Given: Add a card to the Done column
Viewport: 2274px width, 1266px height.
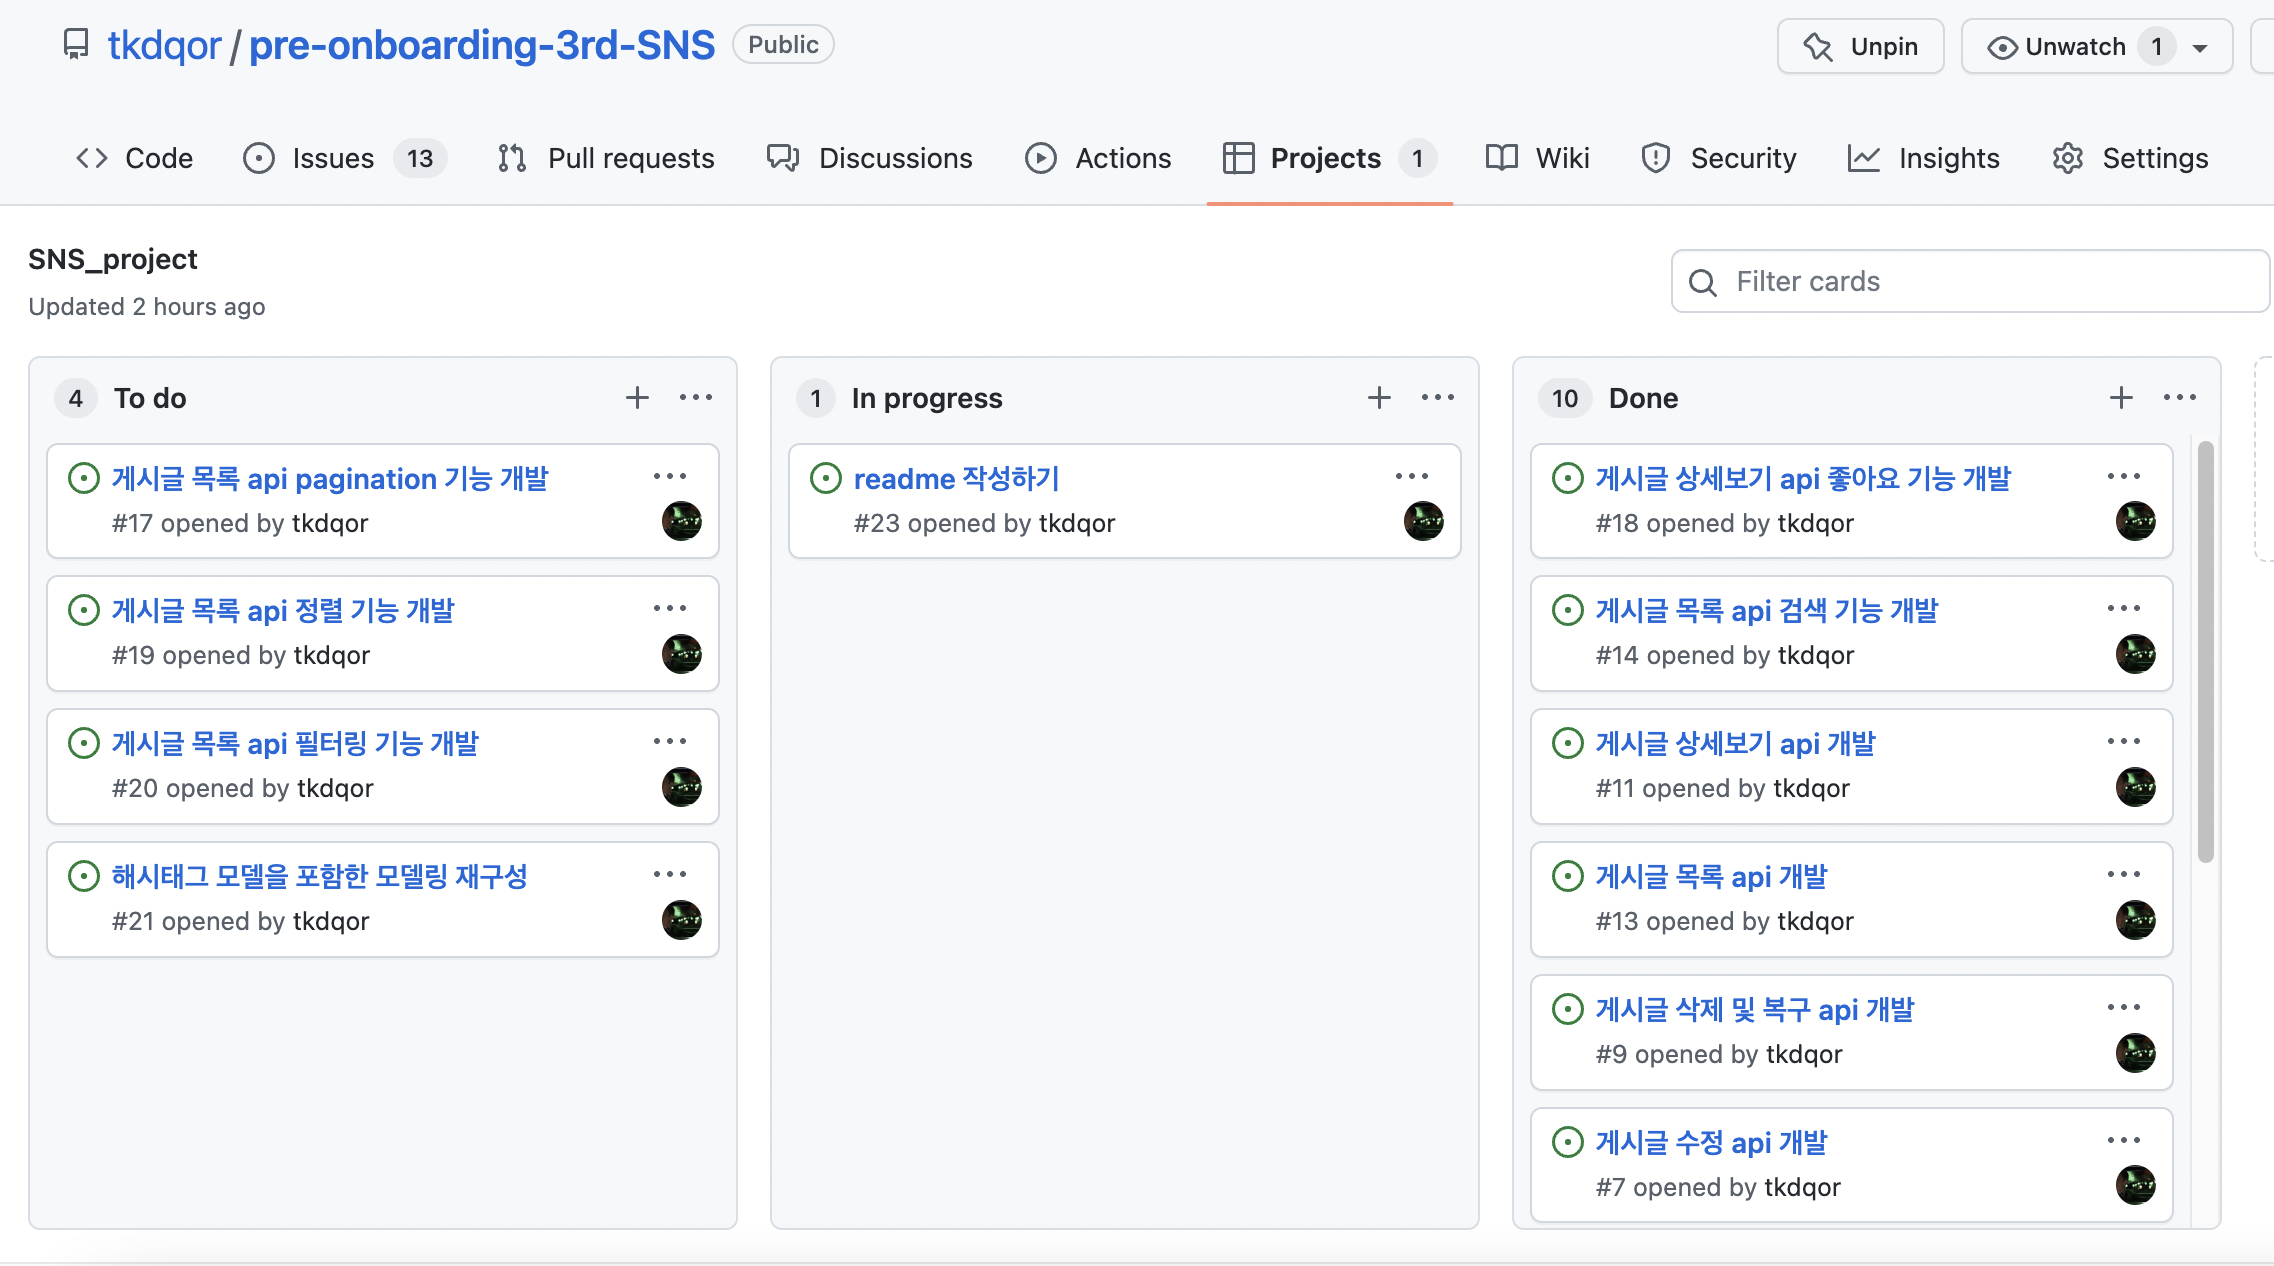Looking at the screenshot, I should point(2121,398).
